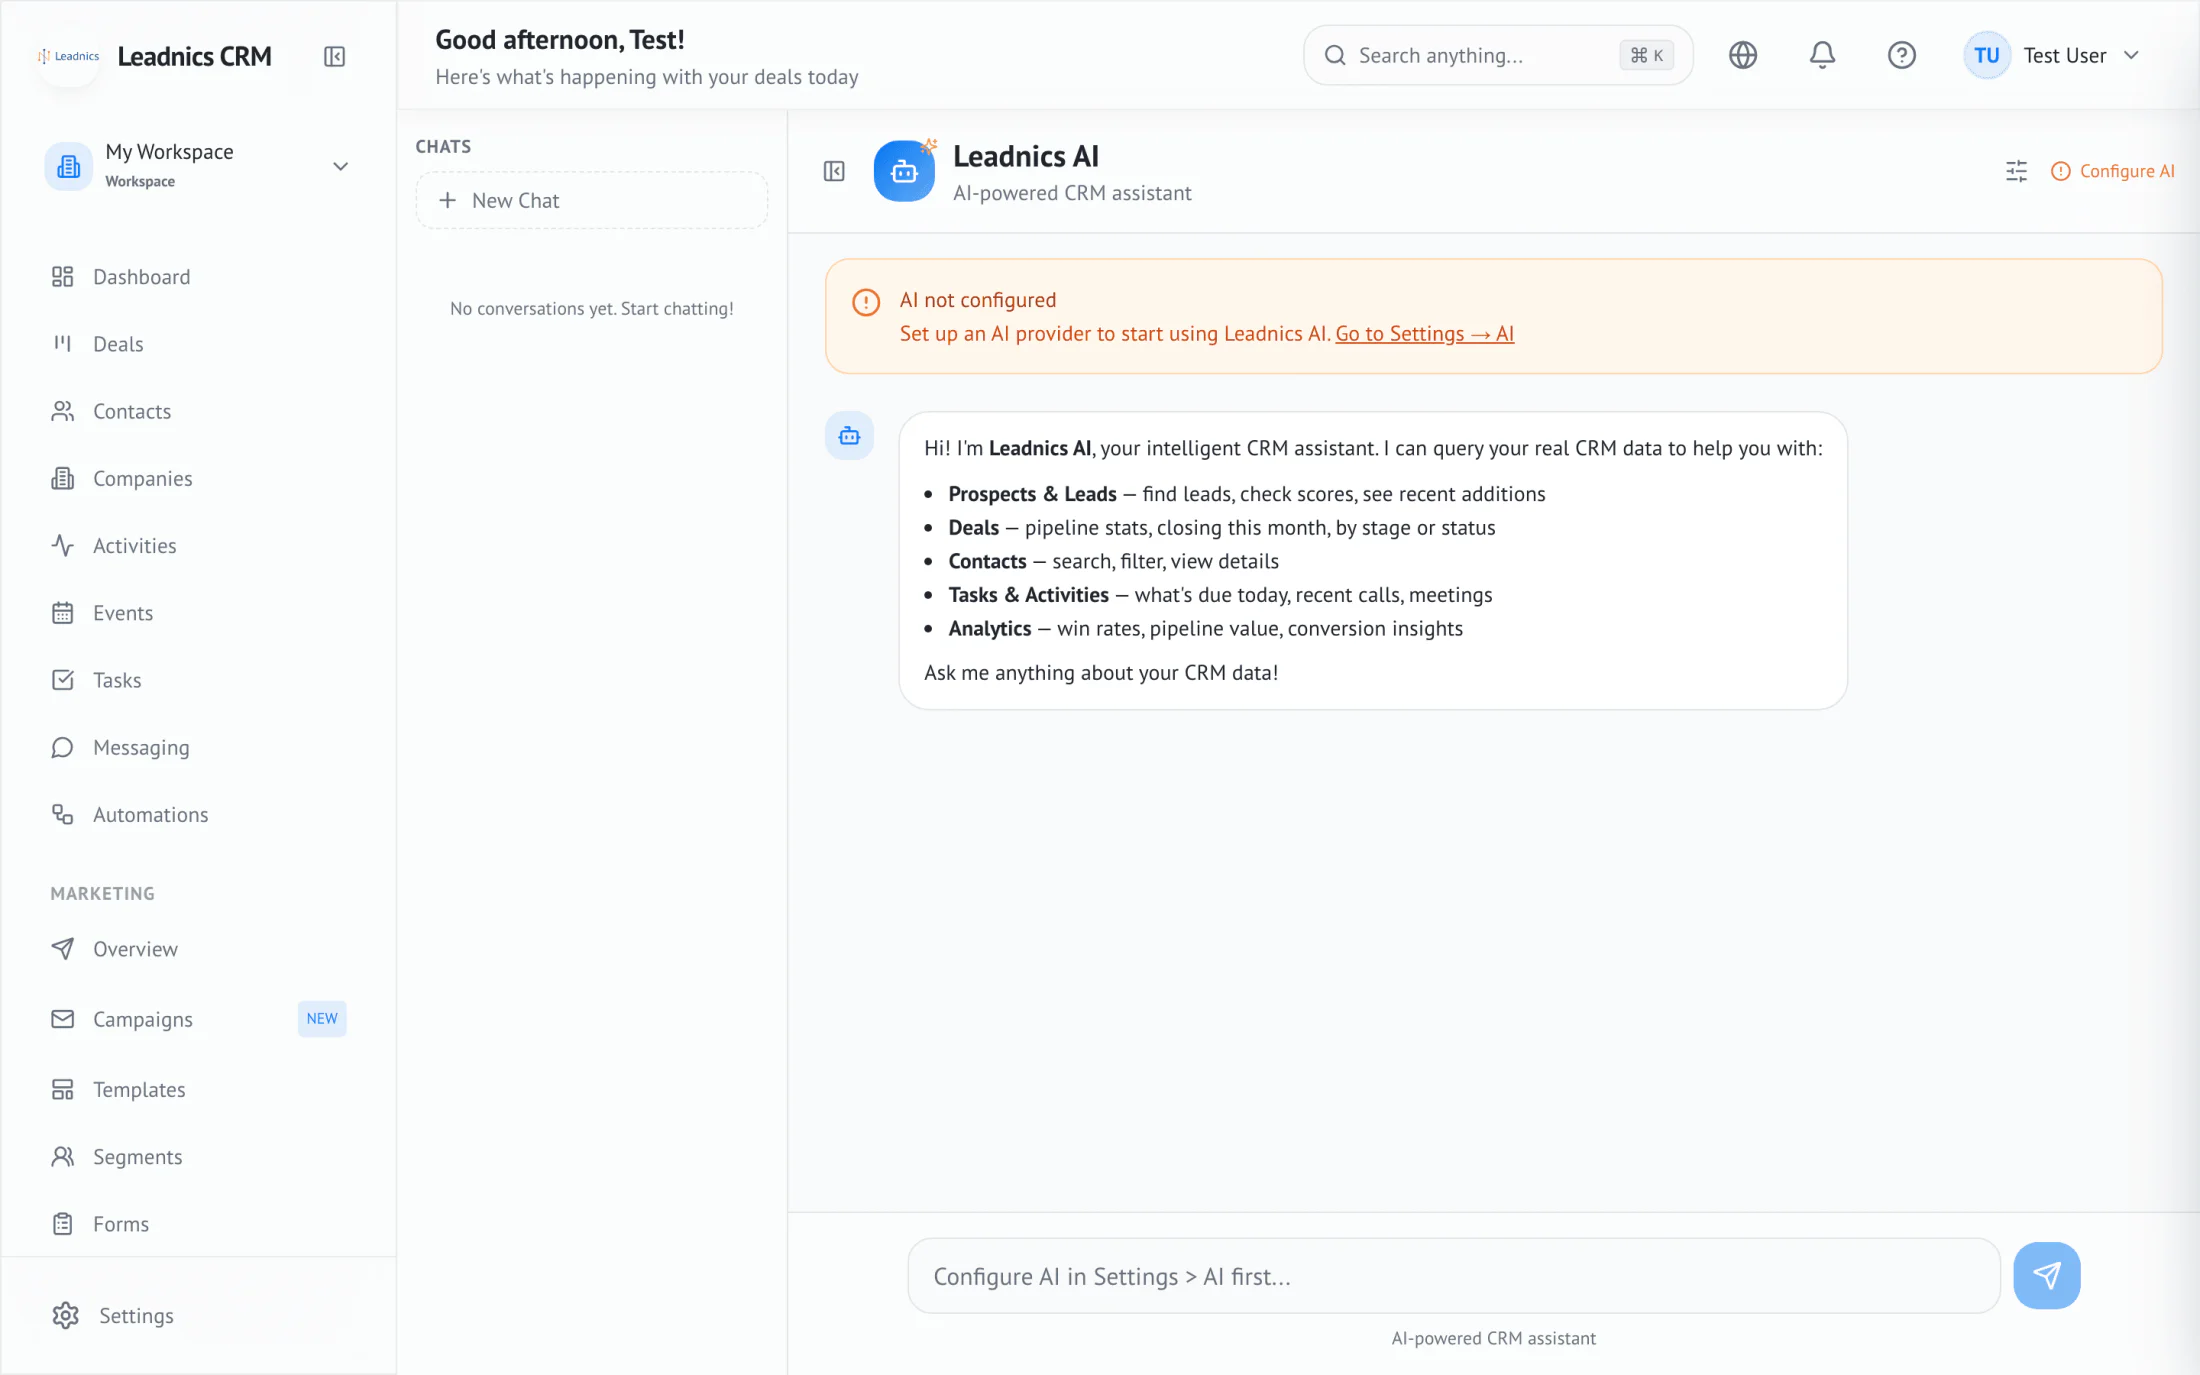Expand the Test User account dropdown
This screenshot has height=1375, width=2200.
point(2131,55)
